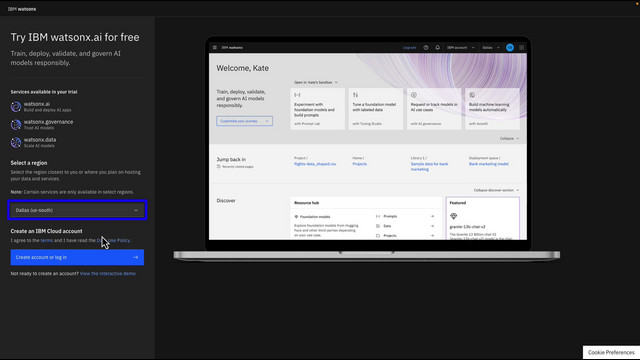
Task: Open the Dallas (us-south) region dropdown
Action: click(77, 210)
